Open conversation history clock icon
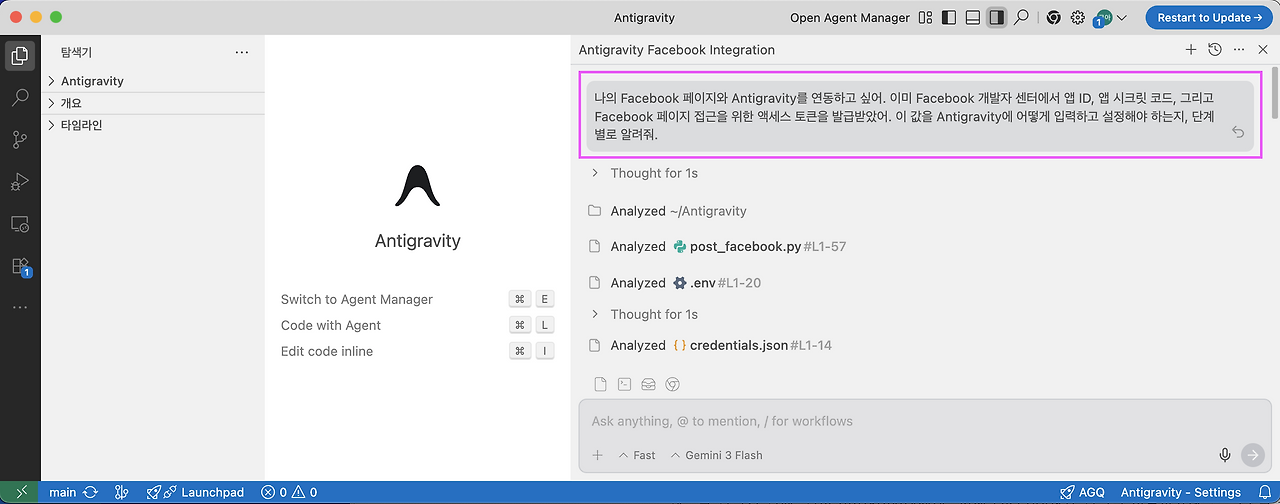Viewport: 1280px width, 504px height. pyautogui.click(x=1214, y=49)
